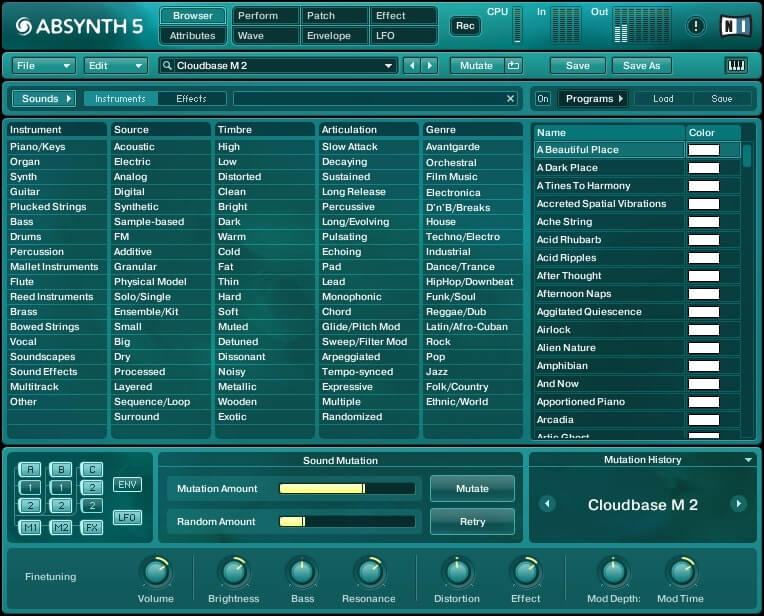The width and height of the screenshot is (764, 616).
Task: Open the File dropdown menu
Action: click(43, 66)
